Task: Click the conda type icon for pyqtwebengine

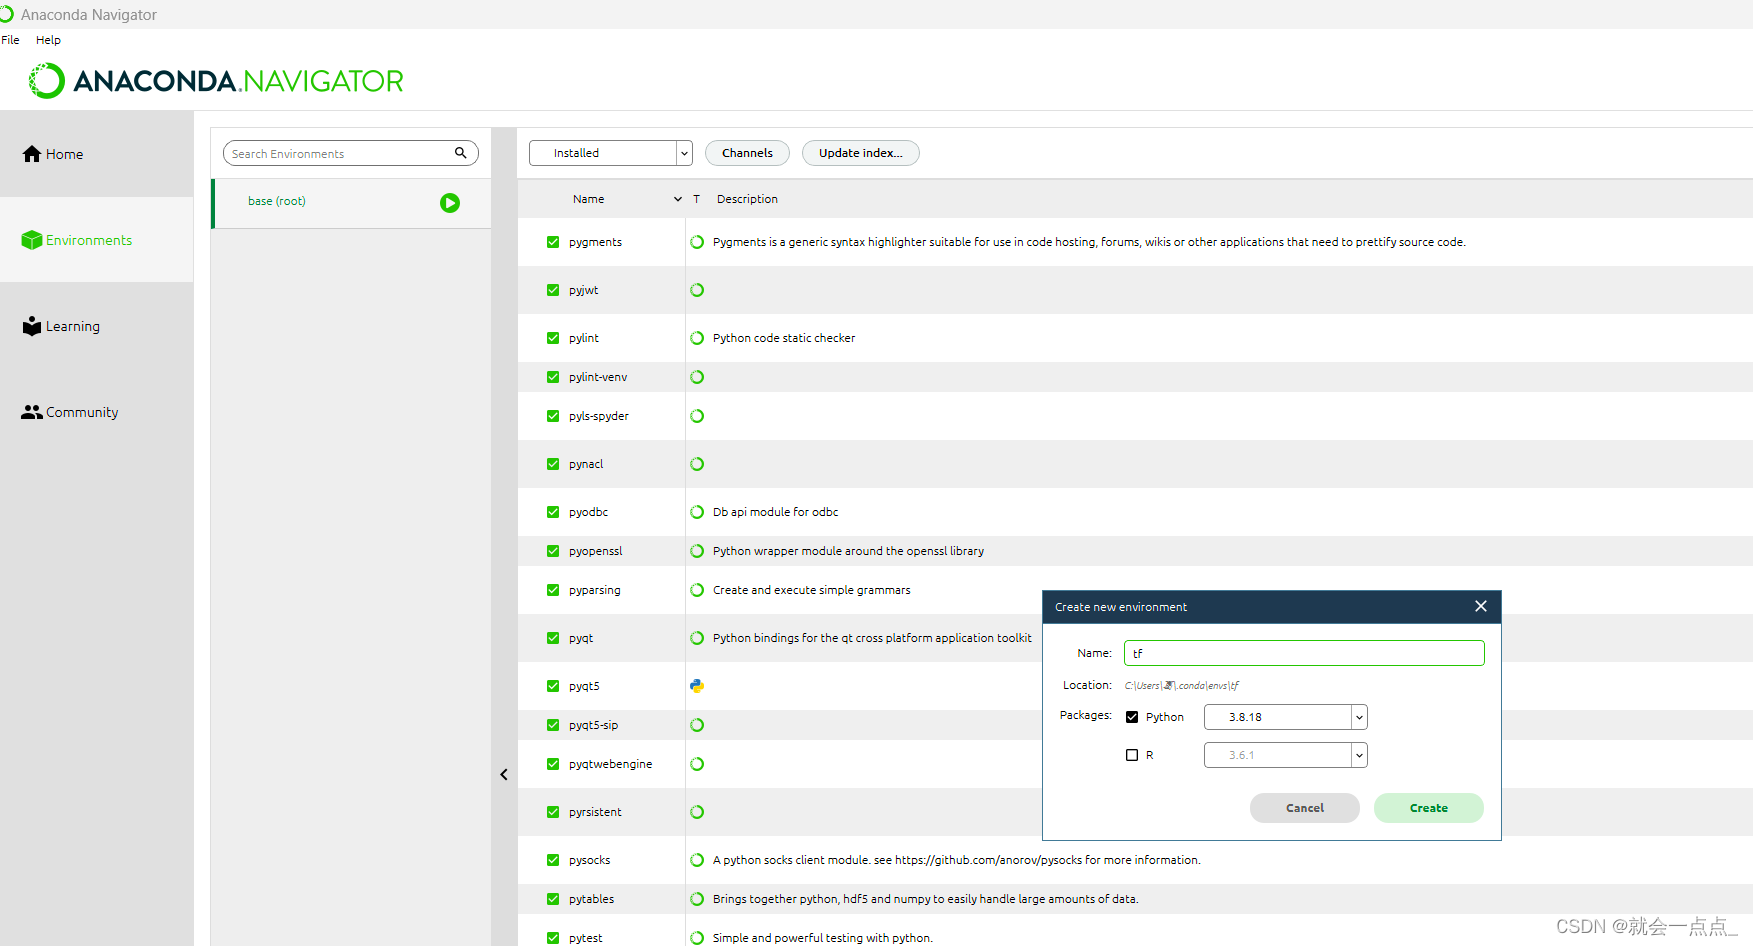Action: click(697, 764)
